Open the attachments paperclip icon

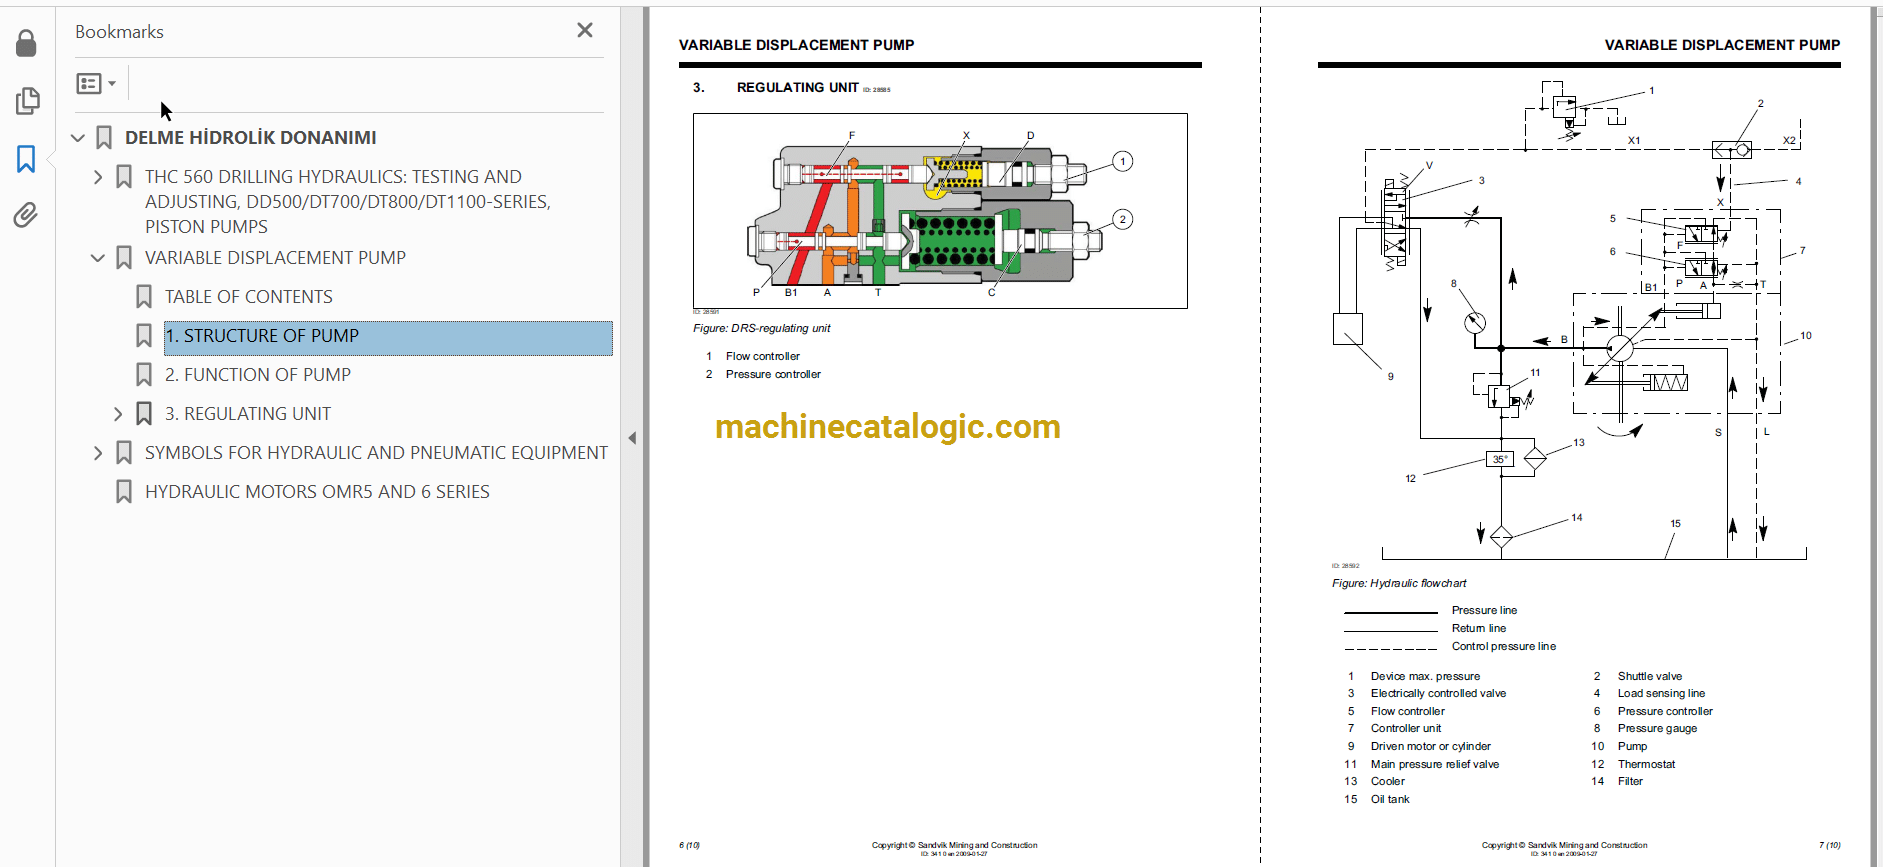[x=27, y=215]
